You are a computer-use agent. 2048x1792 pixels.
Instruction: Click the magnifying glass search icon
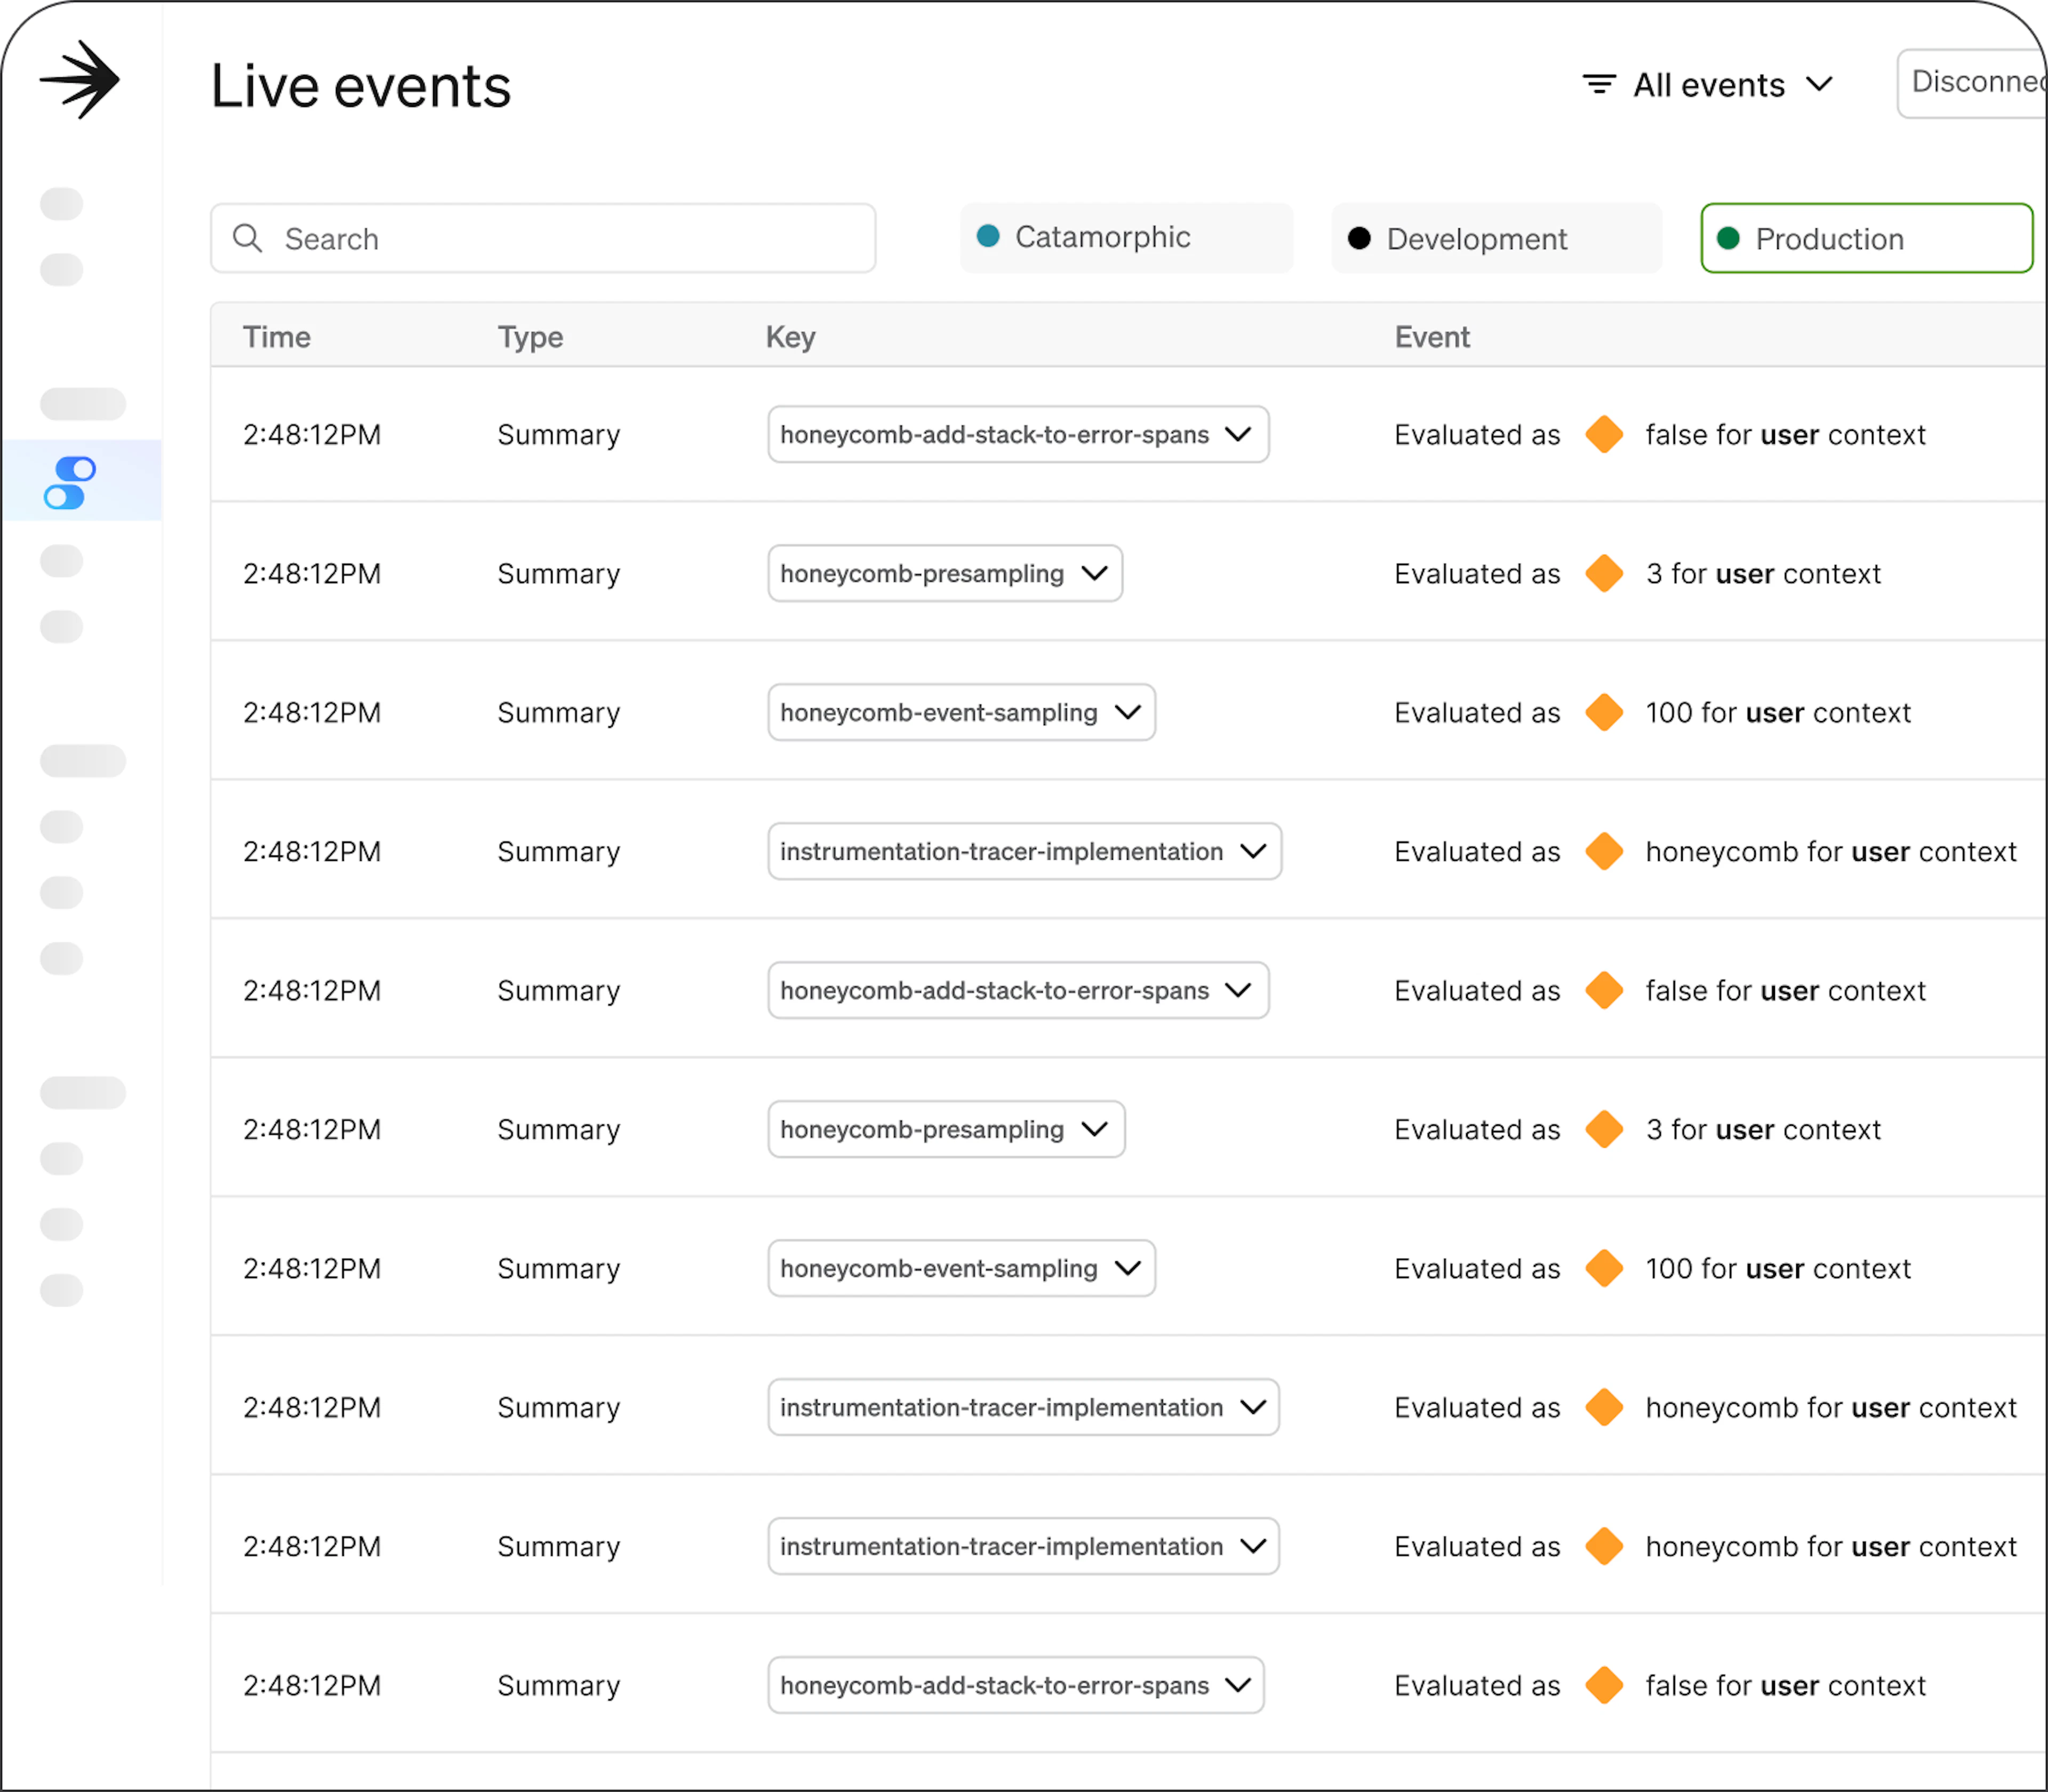[247, 238]
